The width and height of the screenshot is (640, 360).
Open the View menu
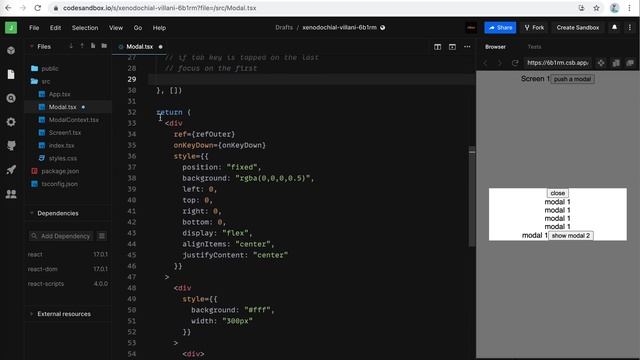(x=116, y=28)
